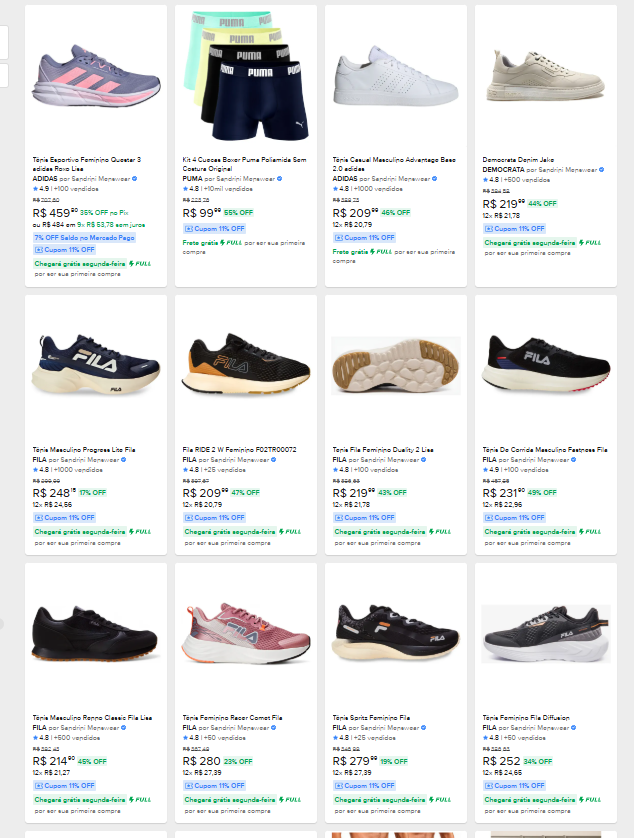Click verified badge on Adidas Questar listing
The height and width of the screenshot is (838, 634).
pyautogui.click(x=134, y=178)
